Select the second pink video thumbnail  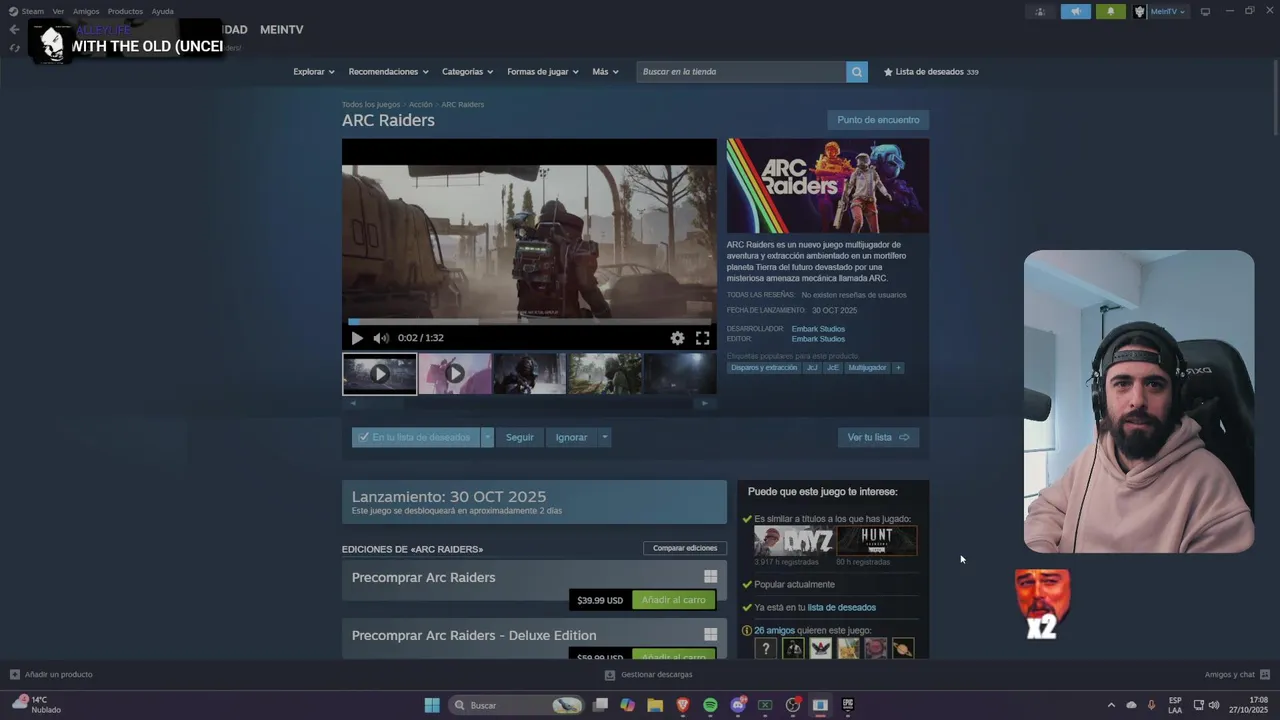tap(455, 374)
